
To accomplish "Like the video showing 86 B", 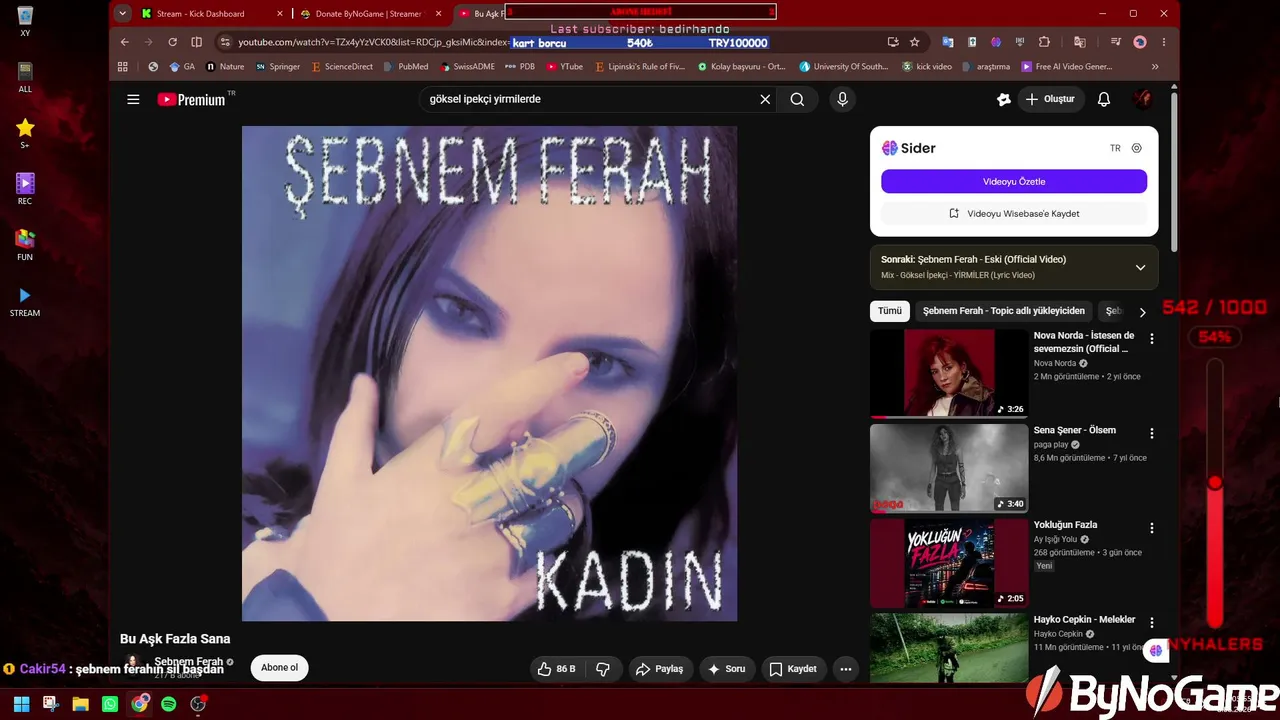I will (556, 669).
